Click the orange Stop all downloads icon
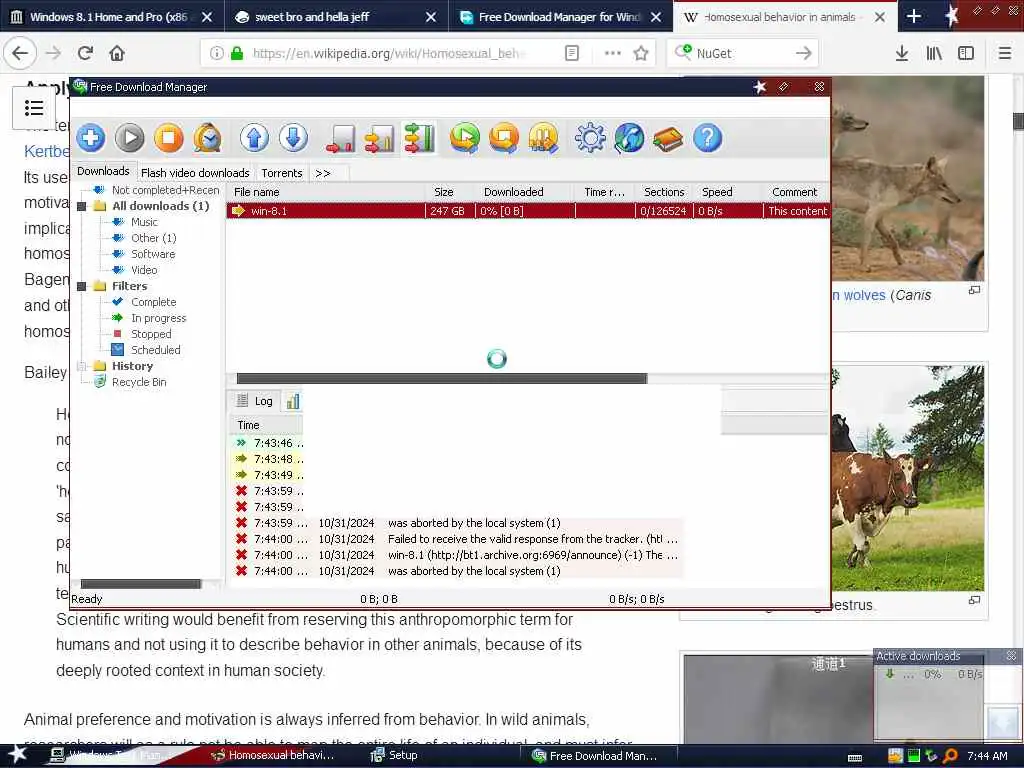This screenshot has width=1024, height=768. (504, 138)
